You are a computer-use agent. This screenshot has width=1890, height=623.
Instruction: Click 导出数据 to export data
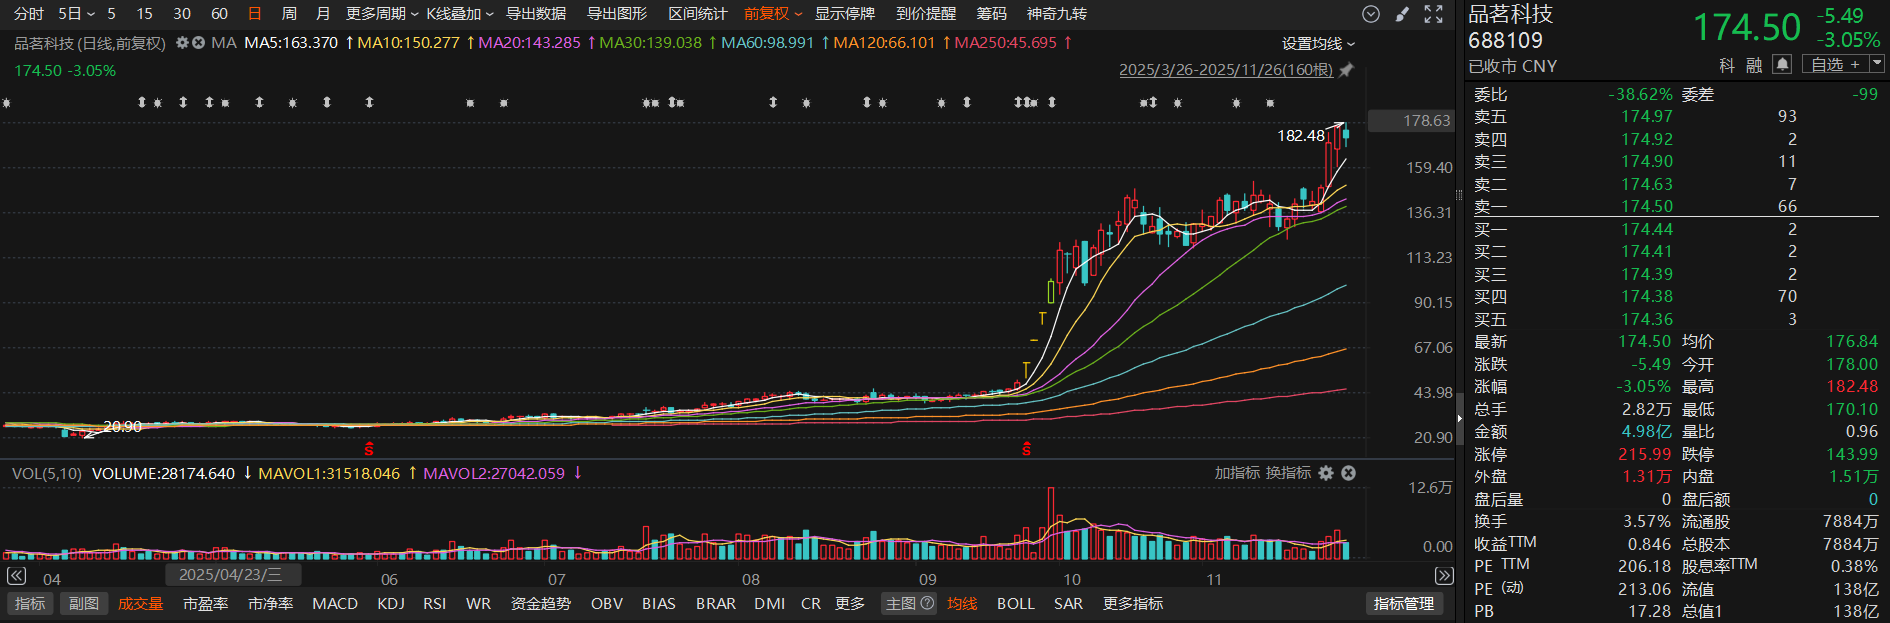pyautogui.click(x=535, y=14)
